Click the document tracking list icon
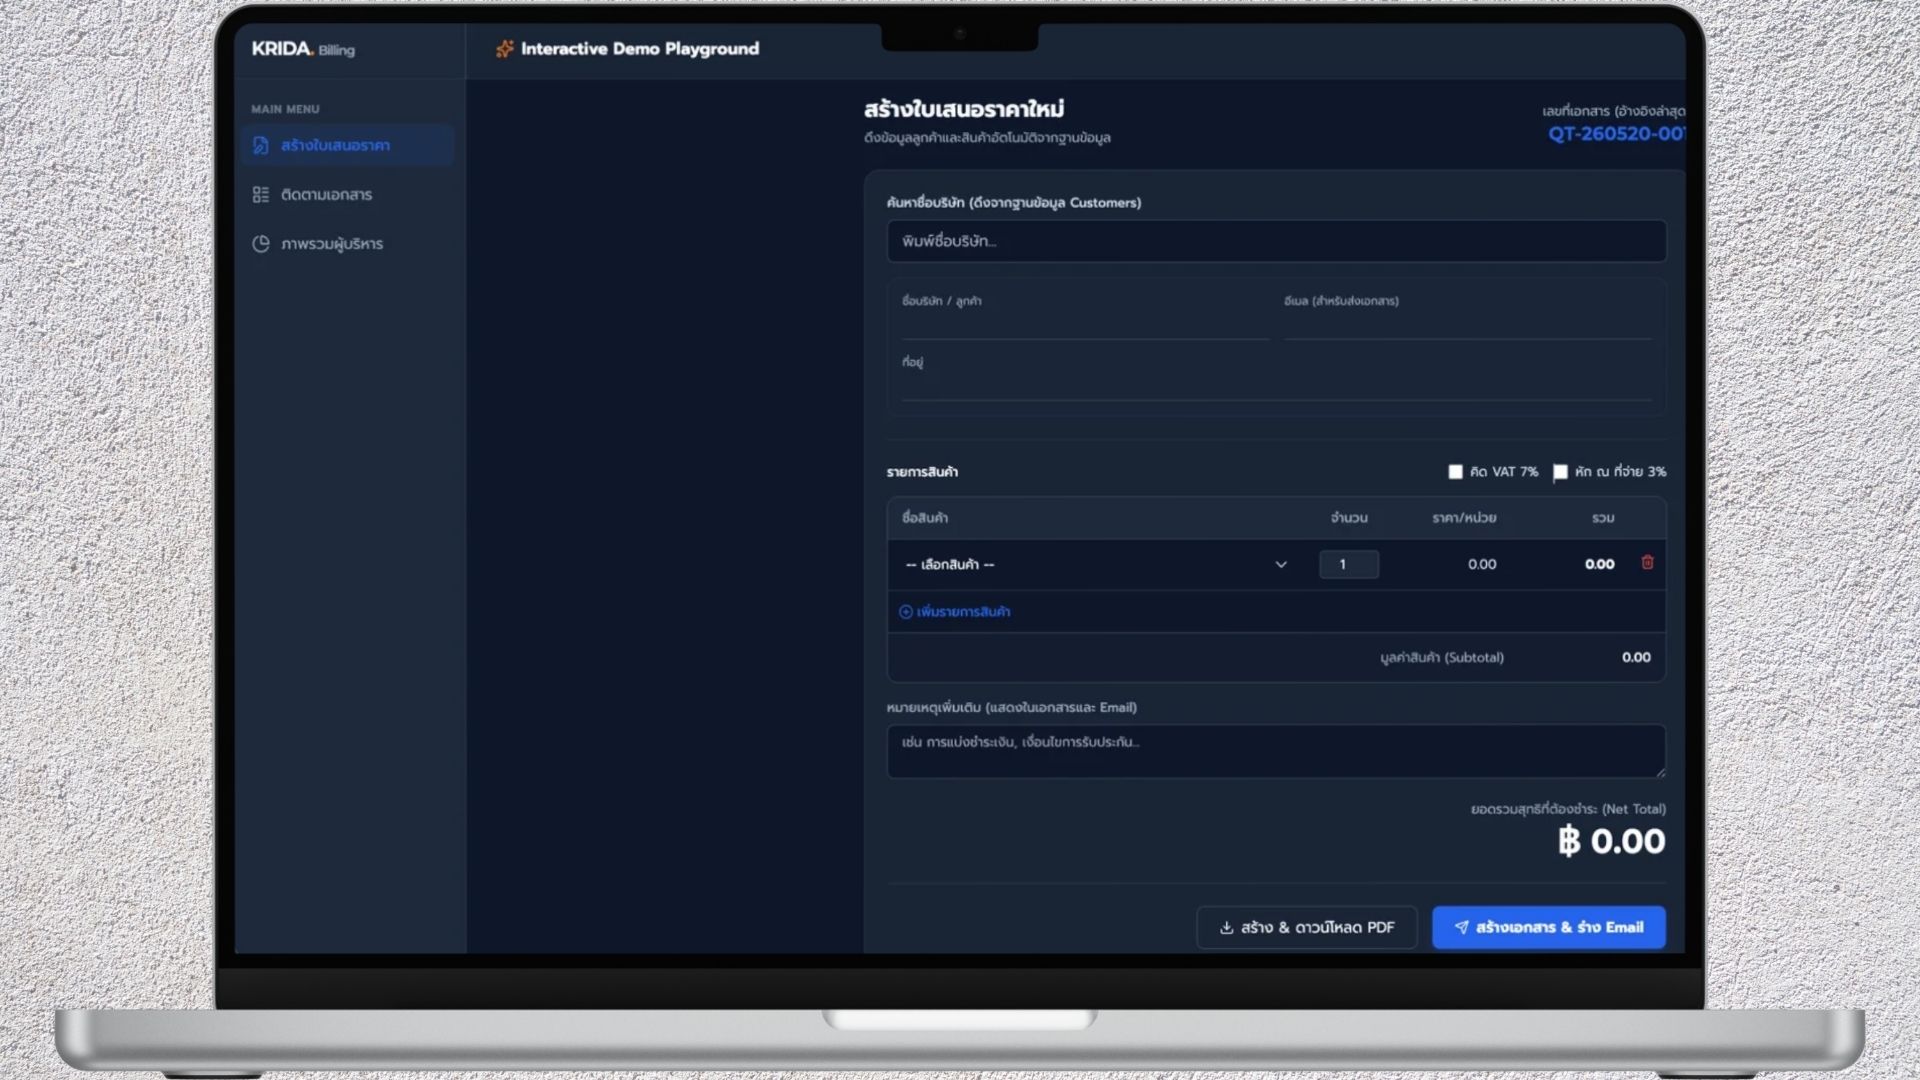This screenshot has height=1080, width=1920. (261, 194)
